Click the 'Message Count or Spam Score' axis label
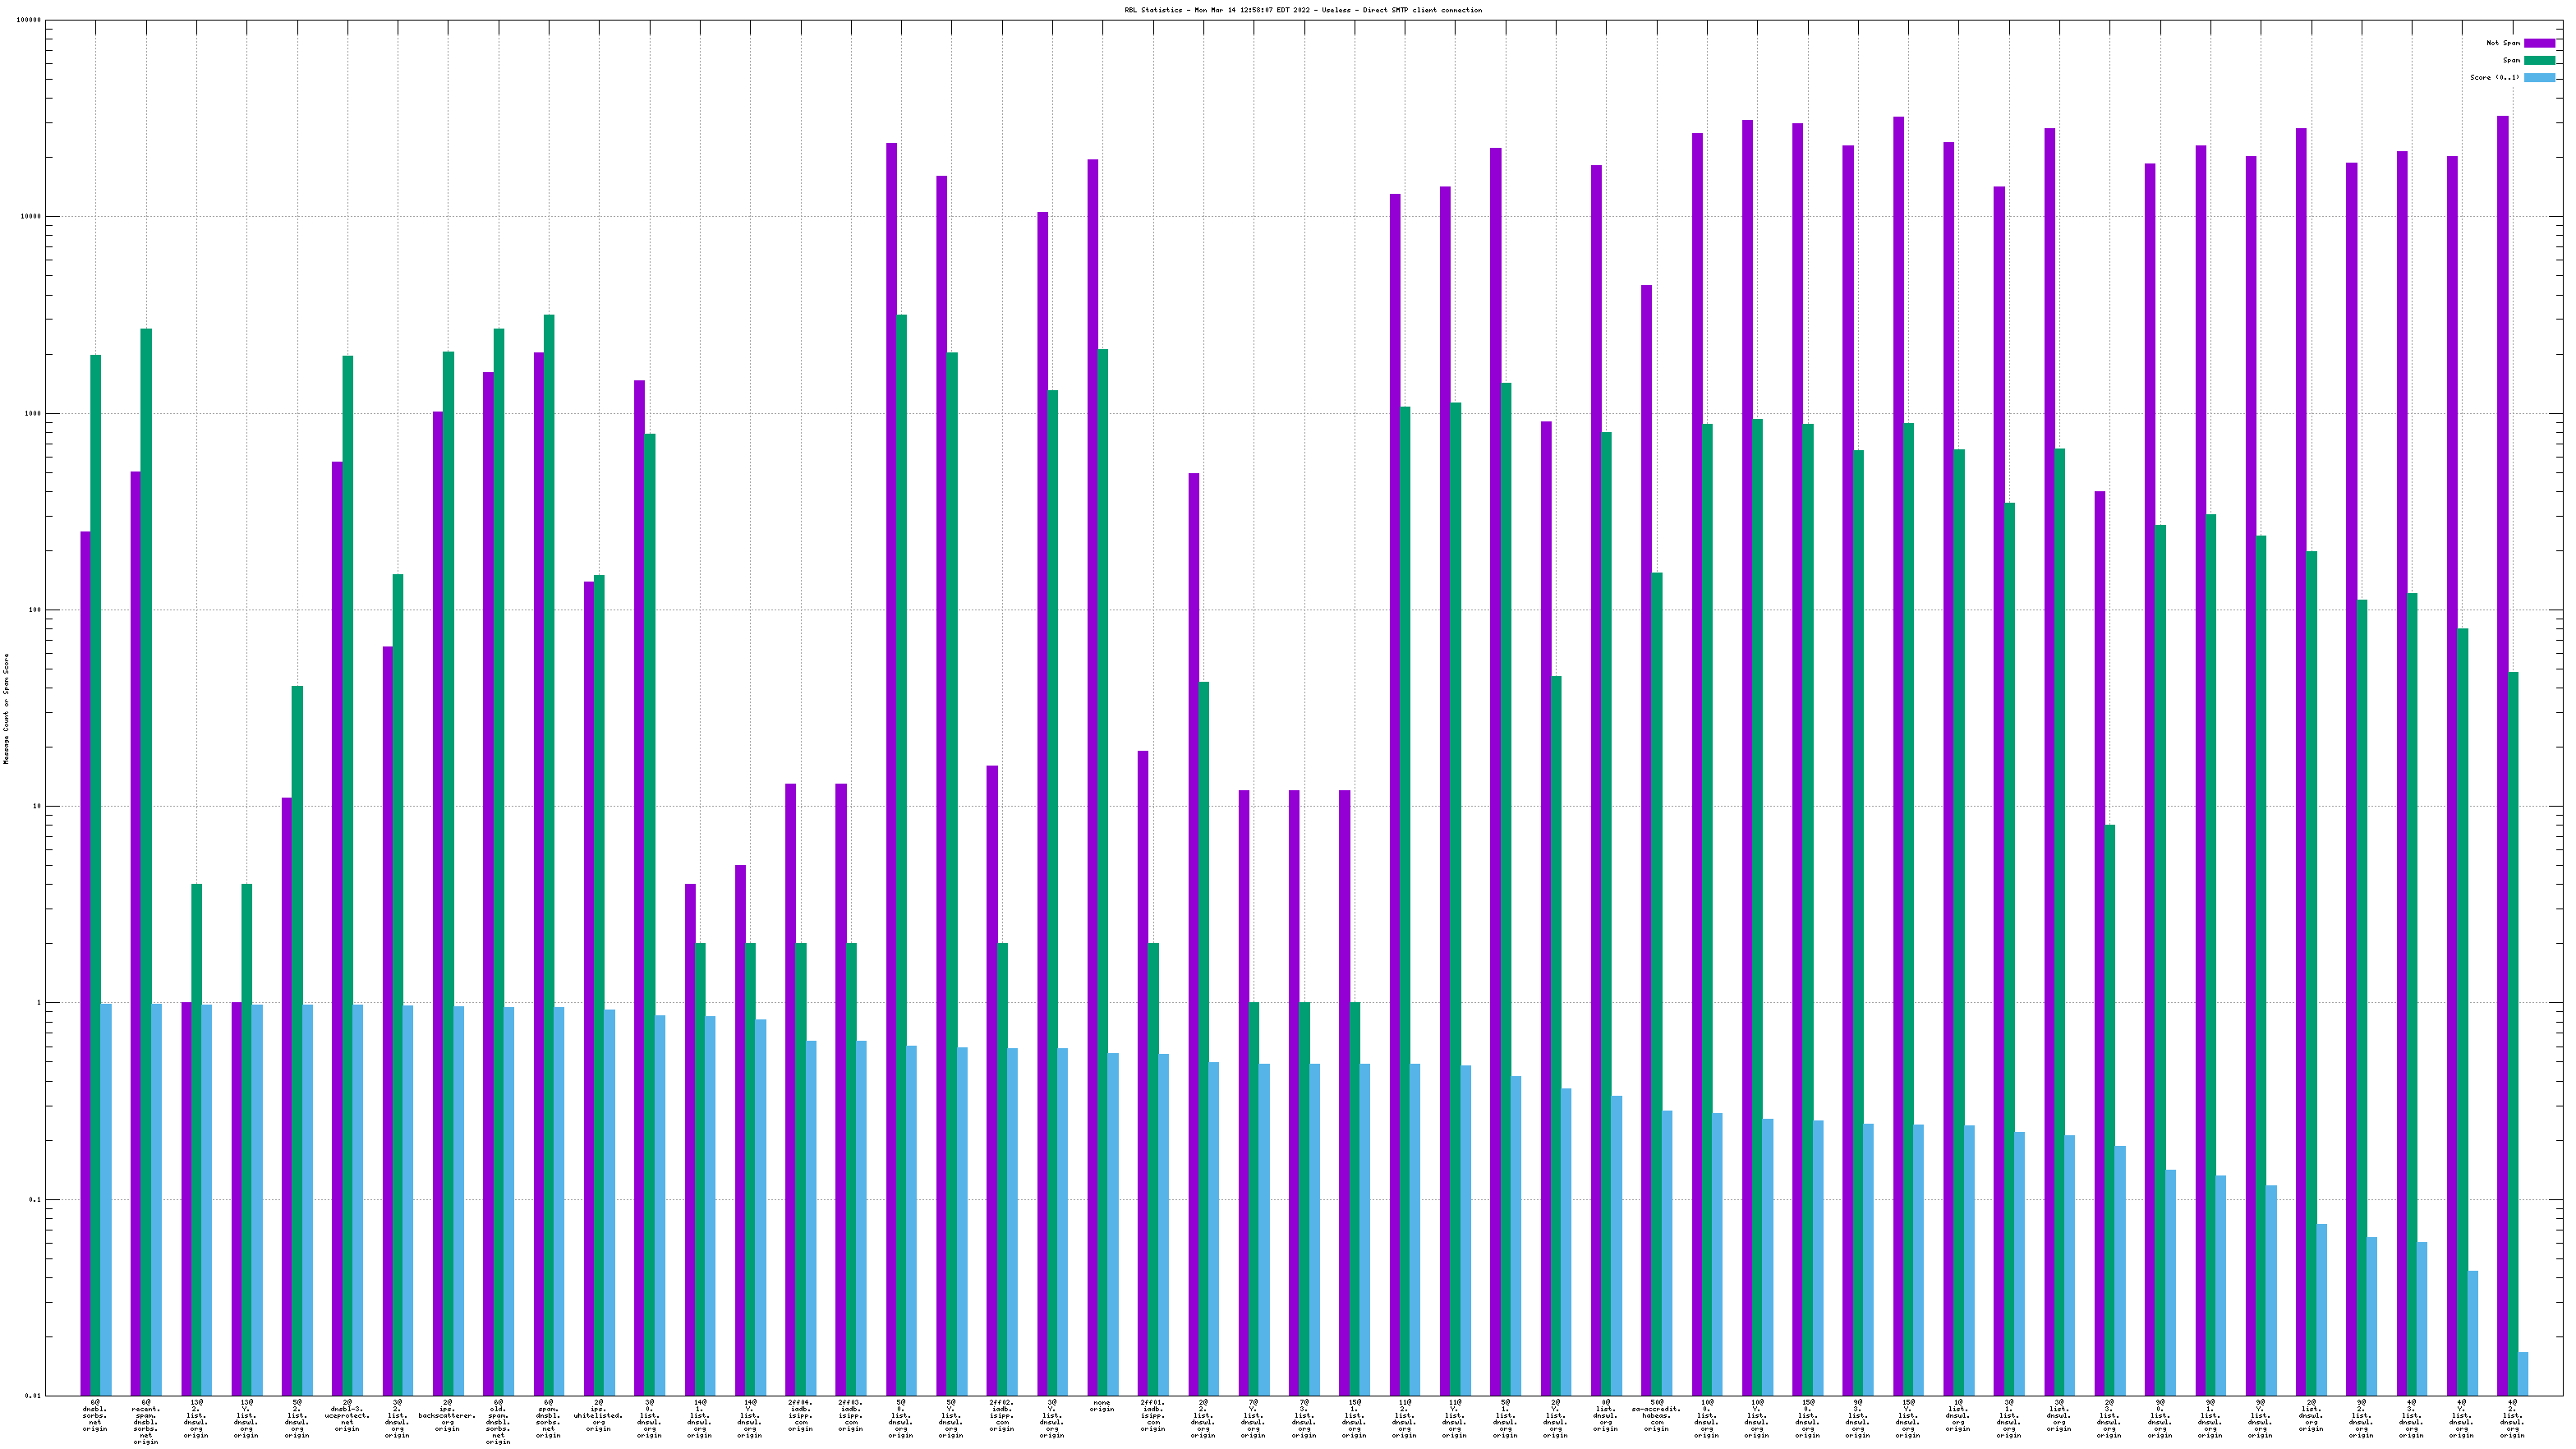The height and width of the screenshot is (1449, 2576). pyautogui.click(x=6, y=709)
